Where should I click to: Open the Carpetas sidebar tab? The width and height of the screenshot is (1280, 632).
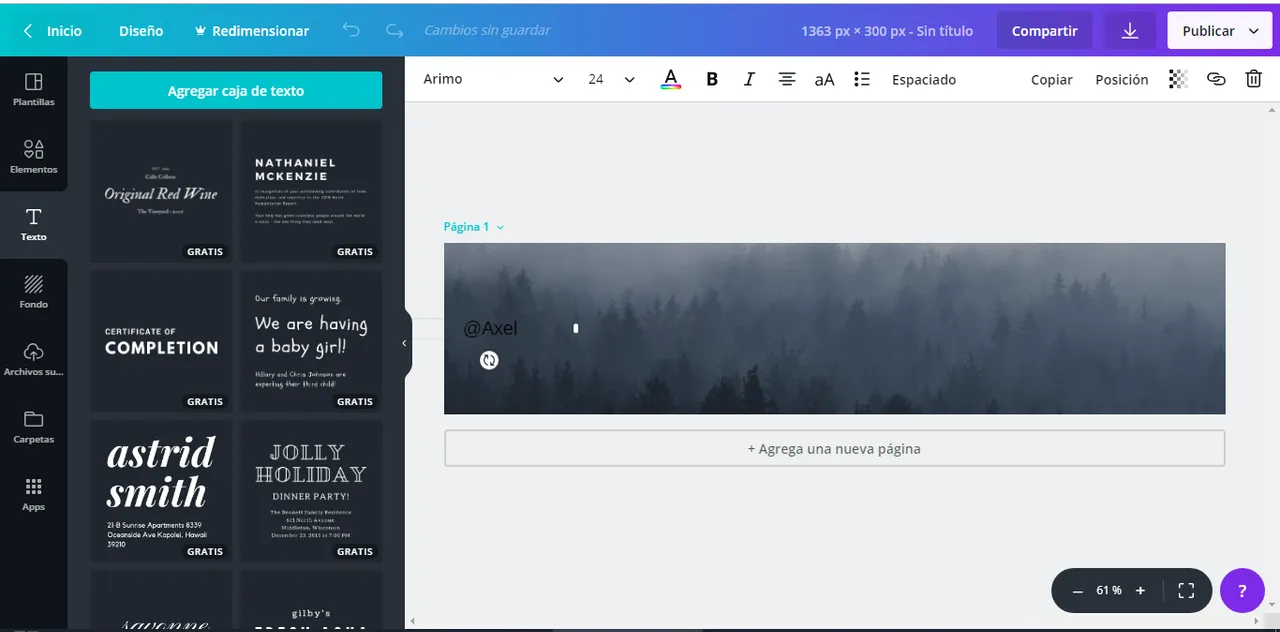click(33, 426)
